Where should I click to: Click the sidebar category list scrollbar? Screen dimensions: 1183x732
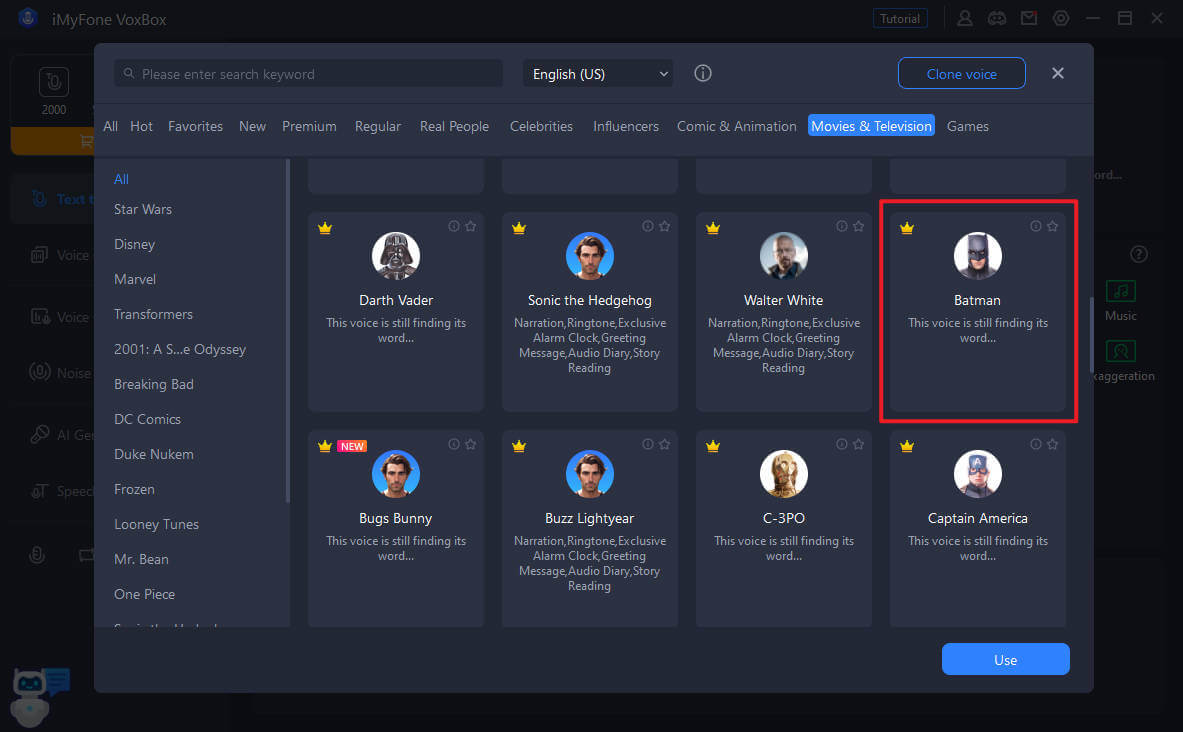(287, 331)
